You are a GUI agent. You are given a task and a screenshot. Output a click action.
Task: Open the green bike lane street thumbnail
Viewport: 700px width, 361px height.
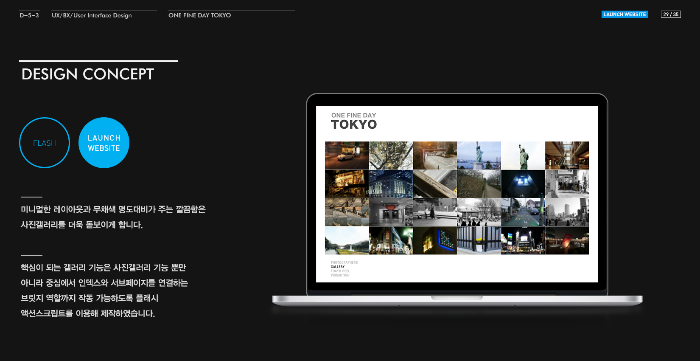(x=523, y=212)
